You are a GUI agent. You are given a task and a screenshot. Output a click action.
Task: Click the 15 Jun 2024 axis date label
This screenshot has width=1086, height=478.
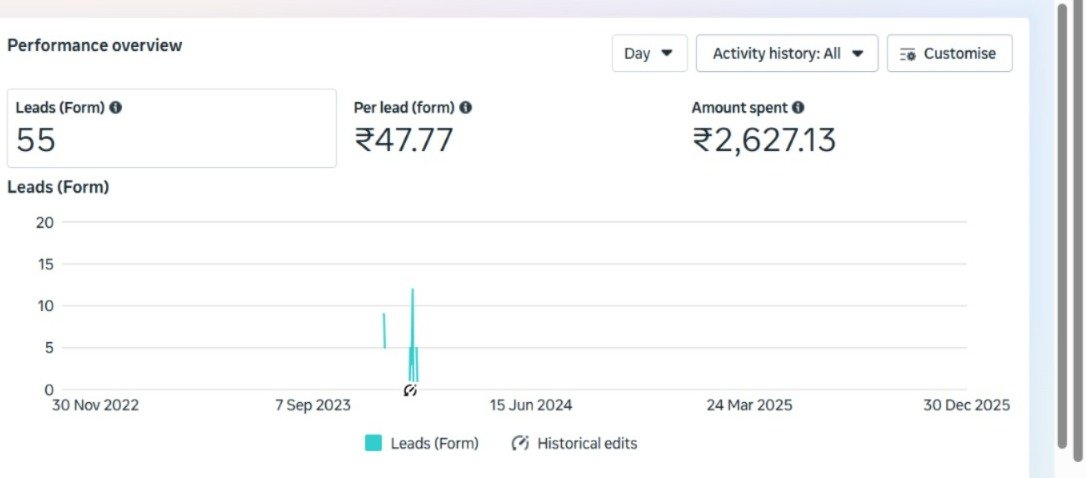coord(530,405)
